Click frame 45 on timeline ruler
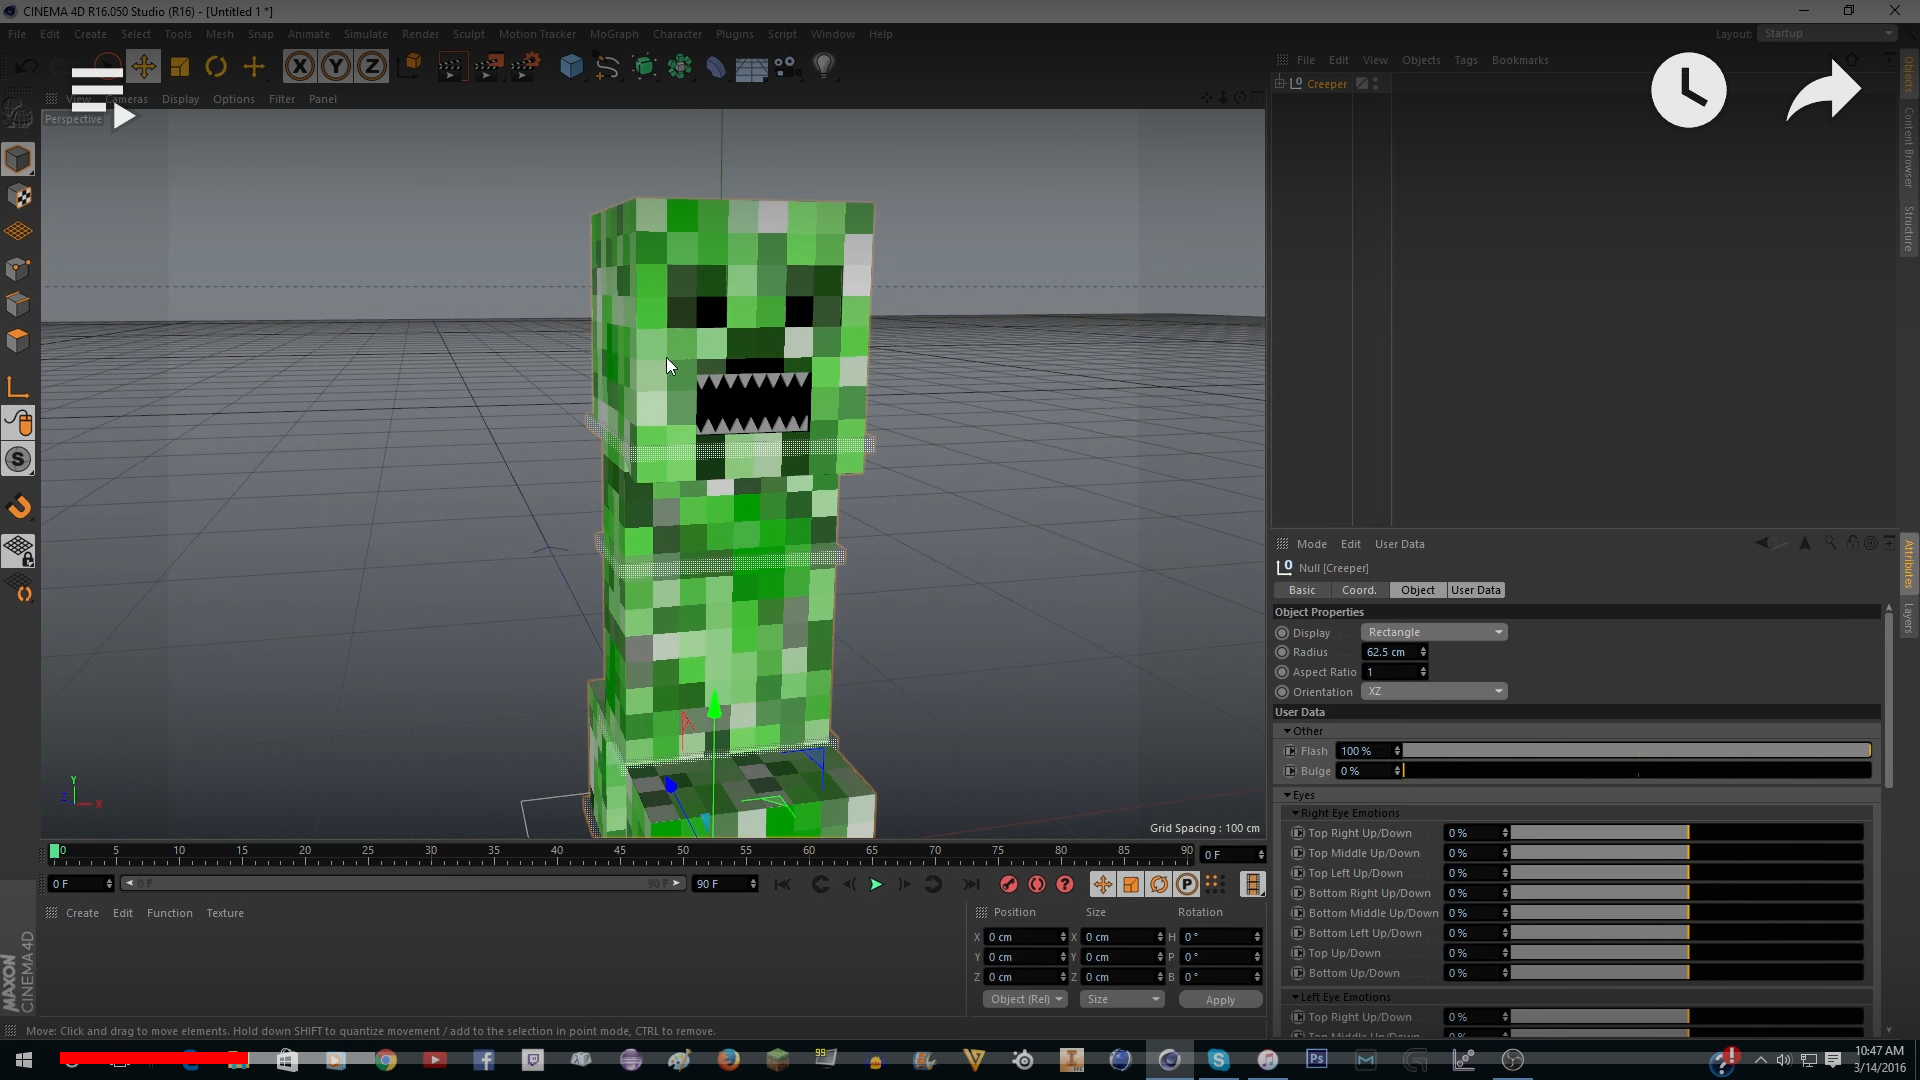1920x1080 pixels. coord(620,852)
